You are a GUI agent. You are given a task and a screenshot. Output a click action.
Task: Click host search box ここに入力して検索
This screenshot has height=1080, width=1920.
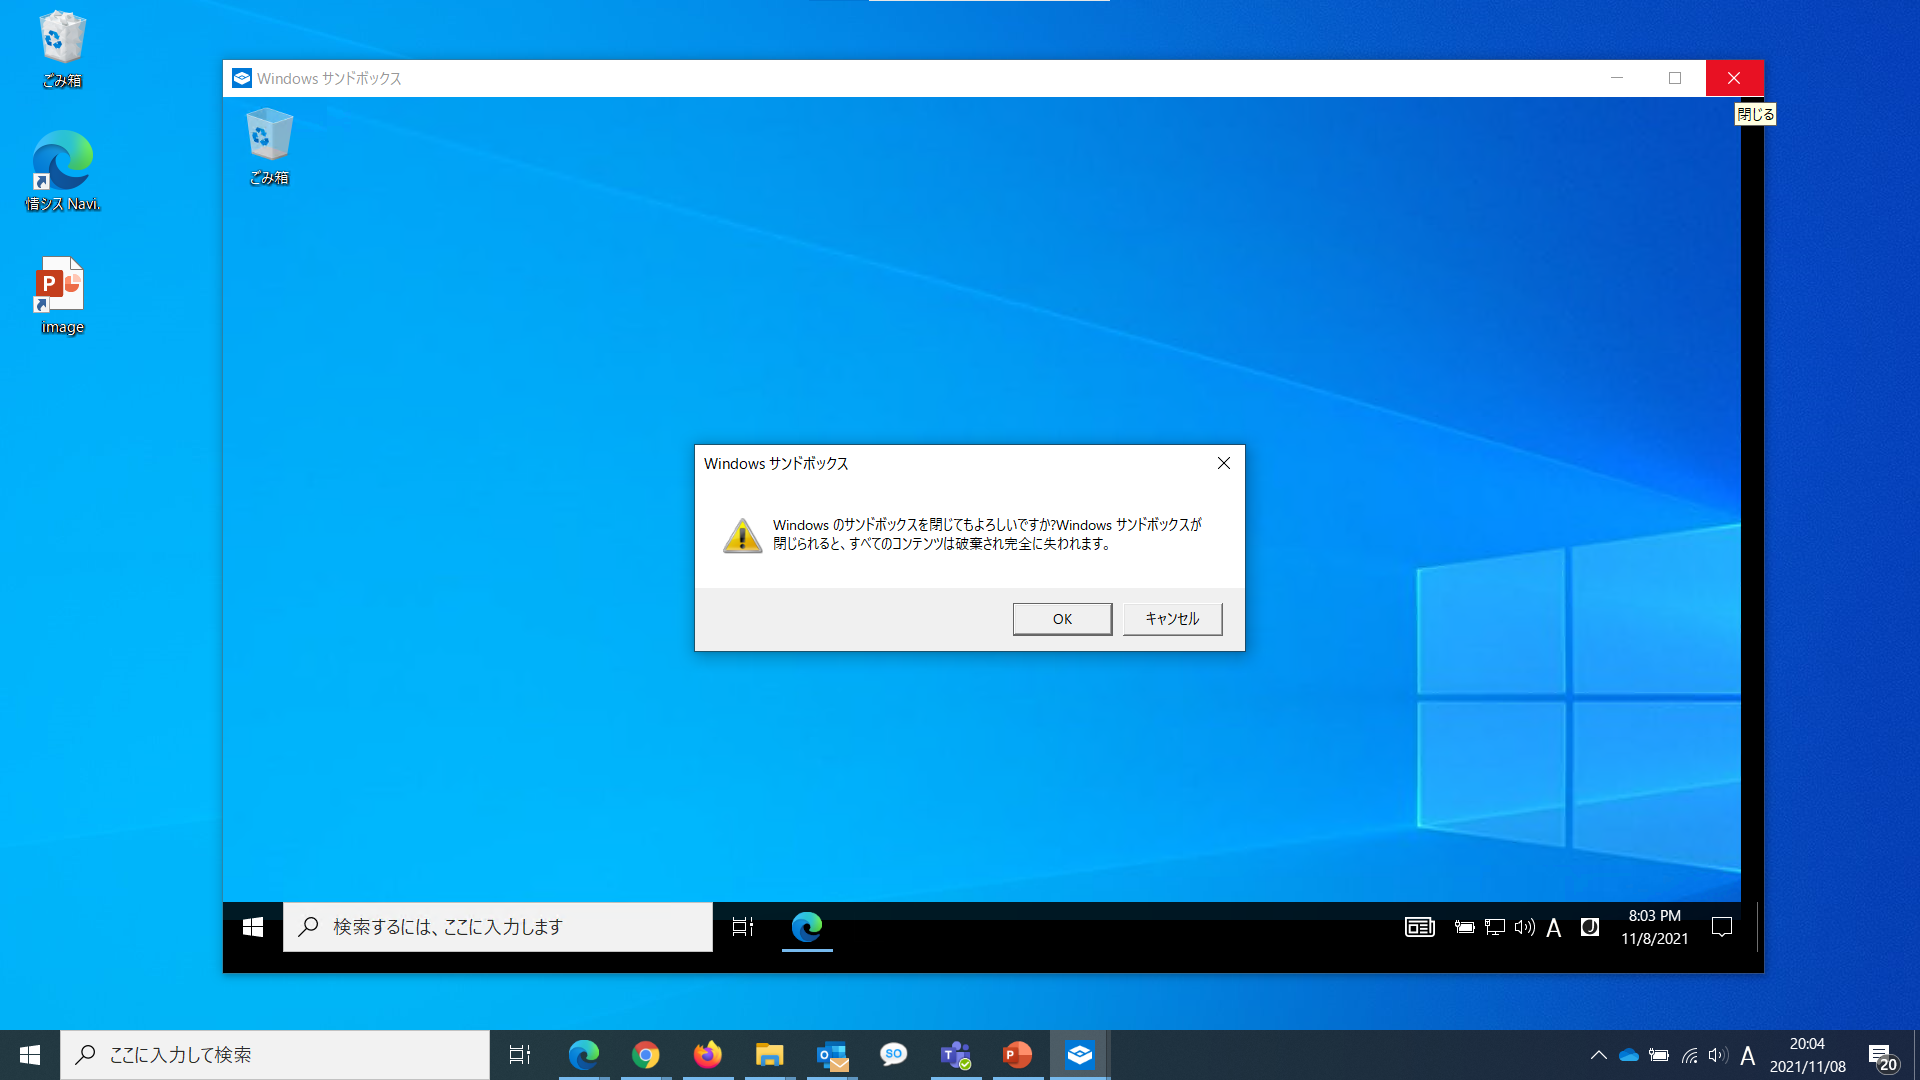[275, 1055]
